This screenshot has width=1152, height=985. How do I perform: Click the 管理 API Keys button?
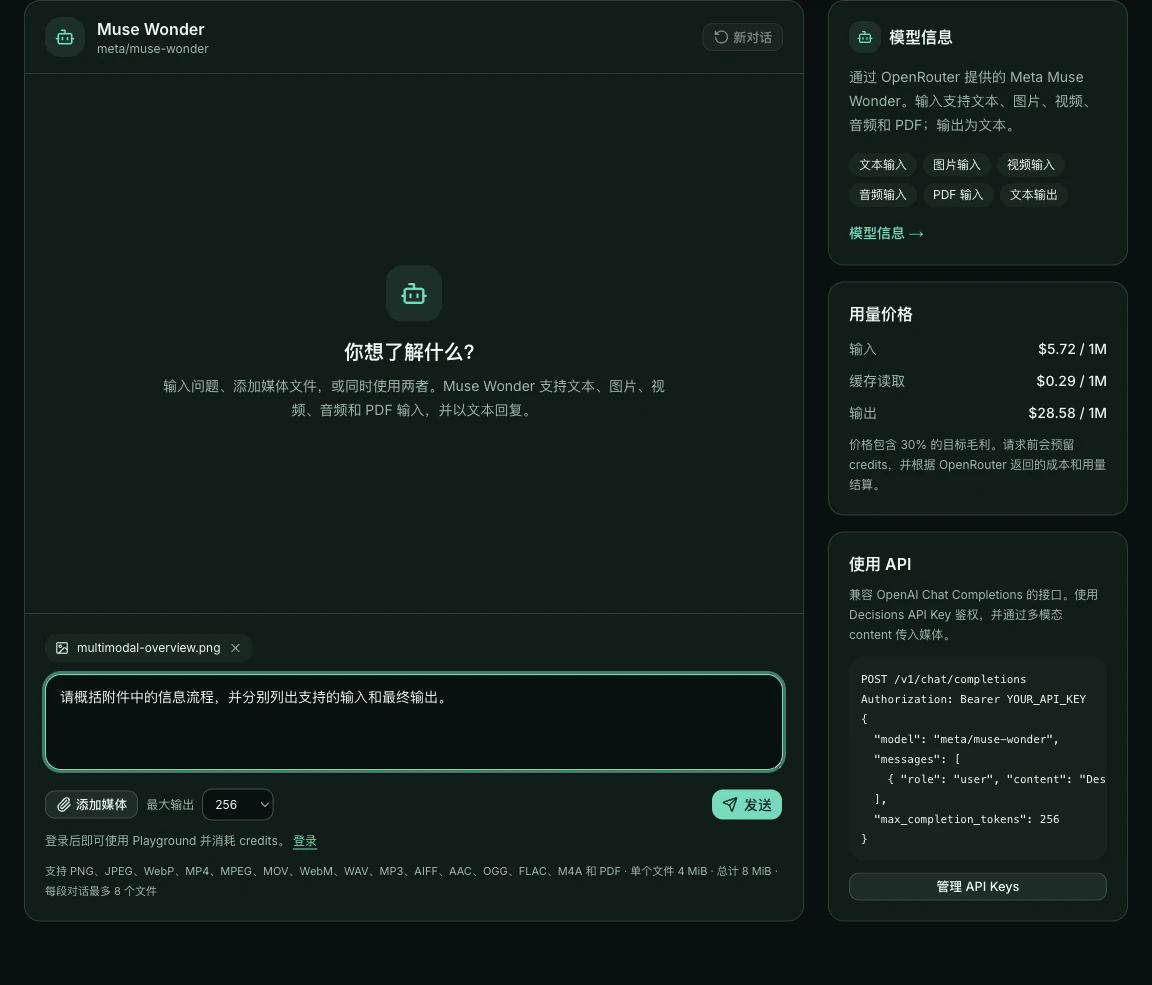[977, 887]
